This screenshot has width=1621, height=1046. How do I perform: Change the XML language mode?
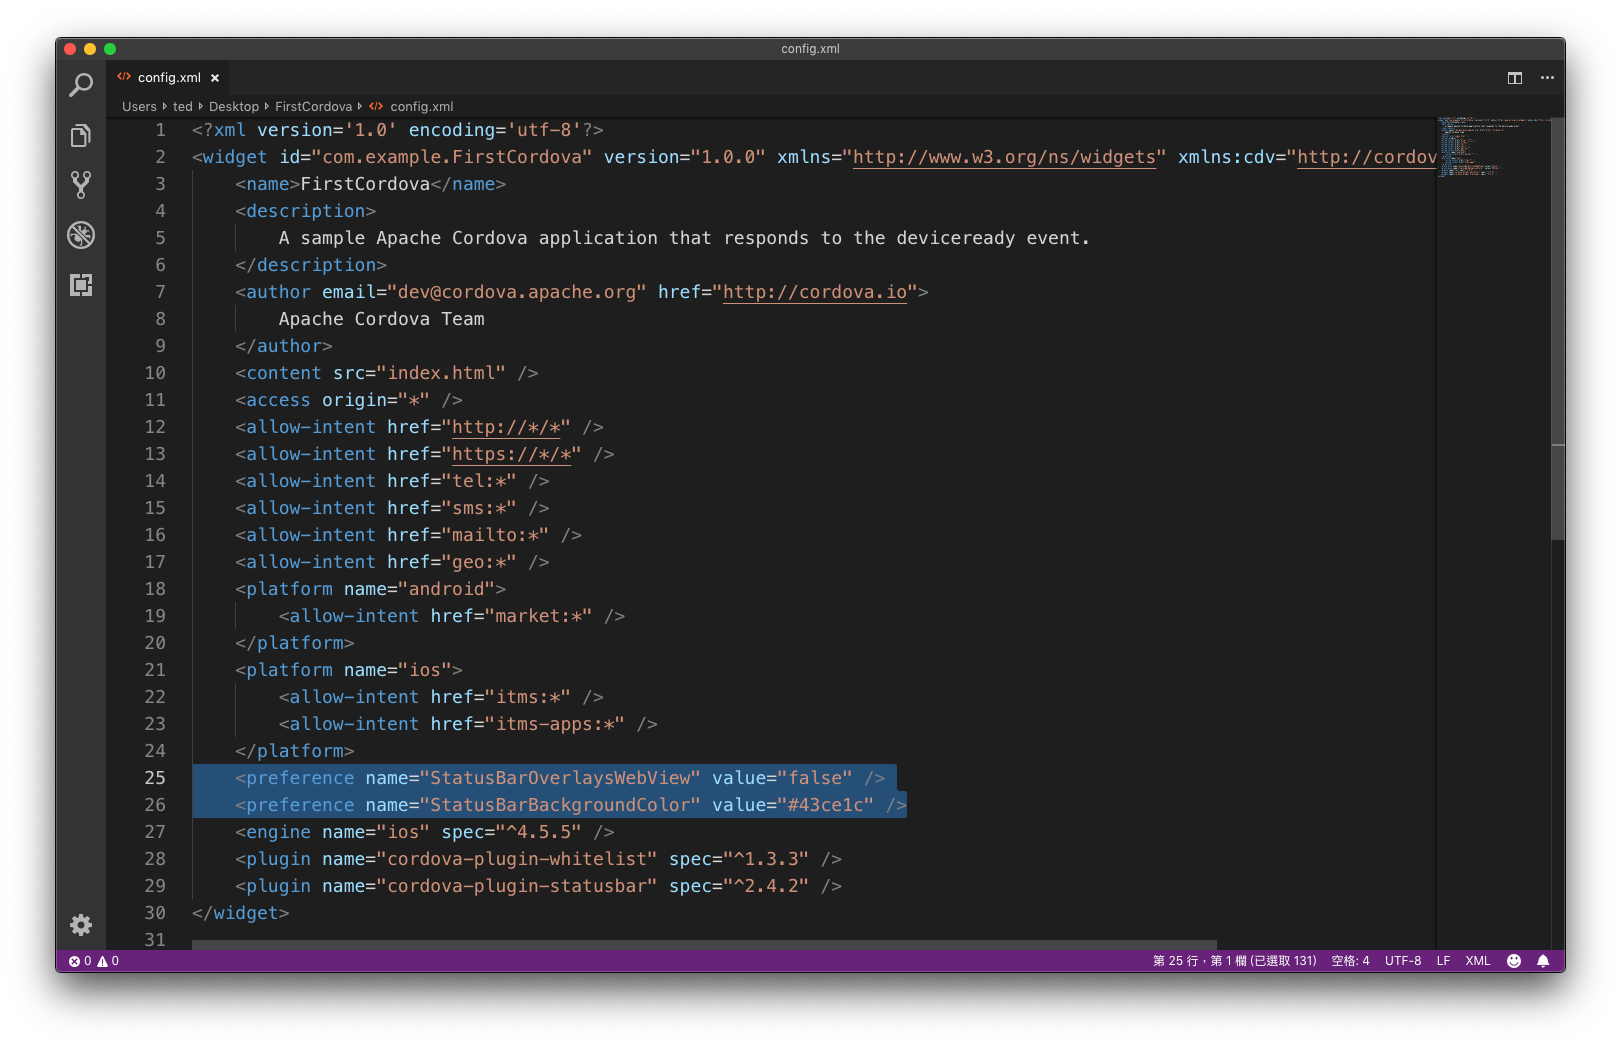click(1477, 961)
